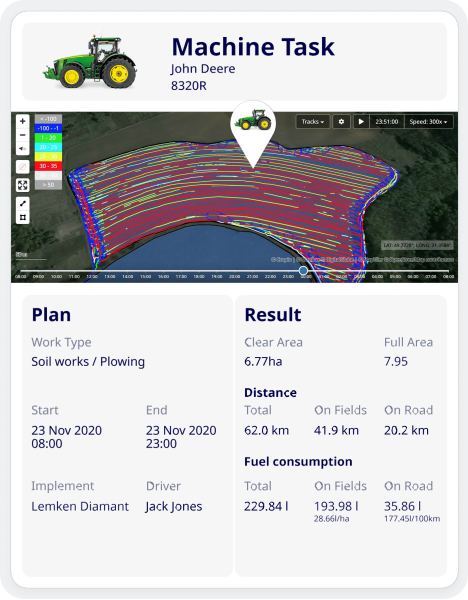Select the '< -100' legend swatch

[x=48, y=119]
